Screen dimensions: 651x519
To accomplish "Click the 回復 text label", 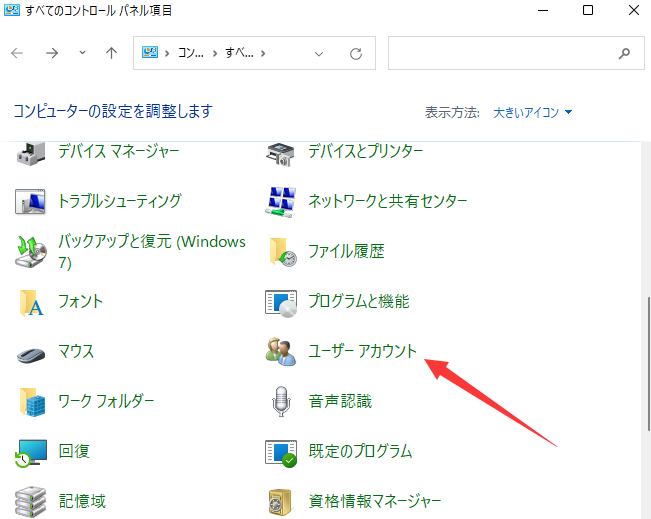I will point(74,451).
